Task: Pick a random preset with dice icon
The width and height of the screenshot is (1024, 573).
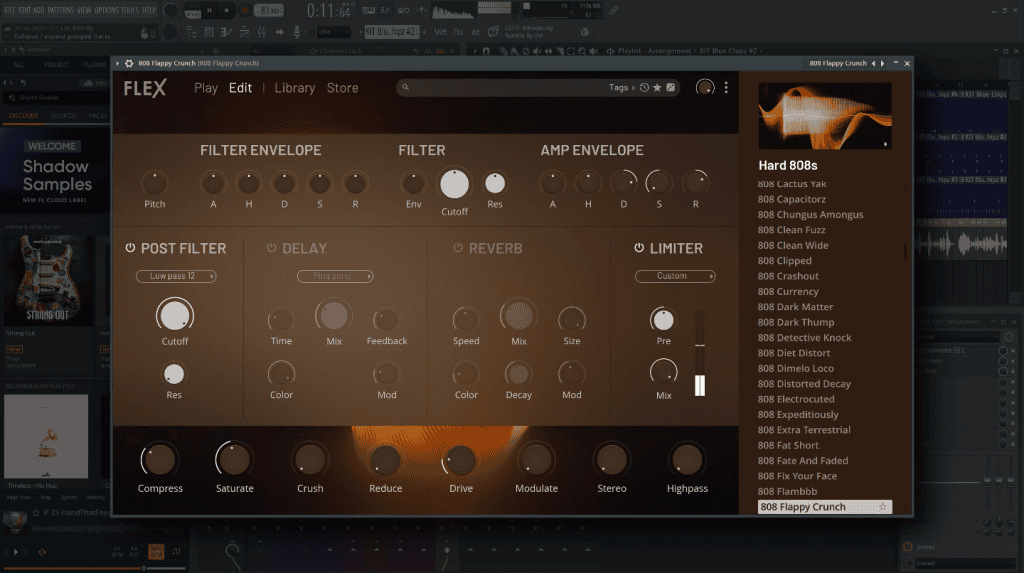Action: tap(670, 88)
